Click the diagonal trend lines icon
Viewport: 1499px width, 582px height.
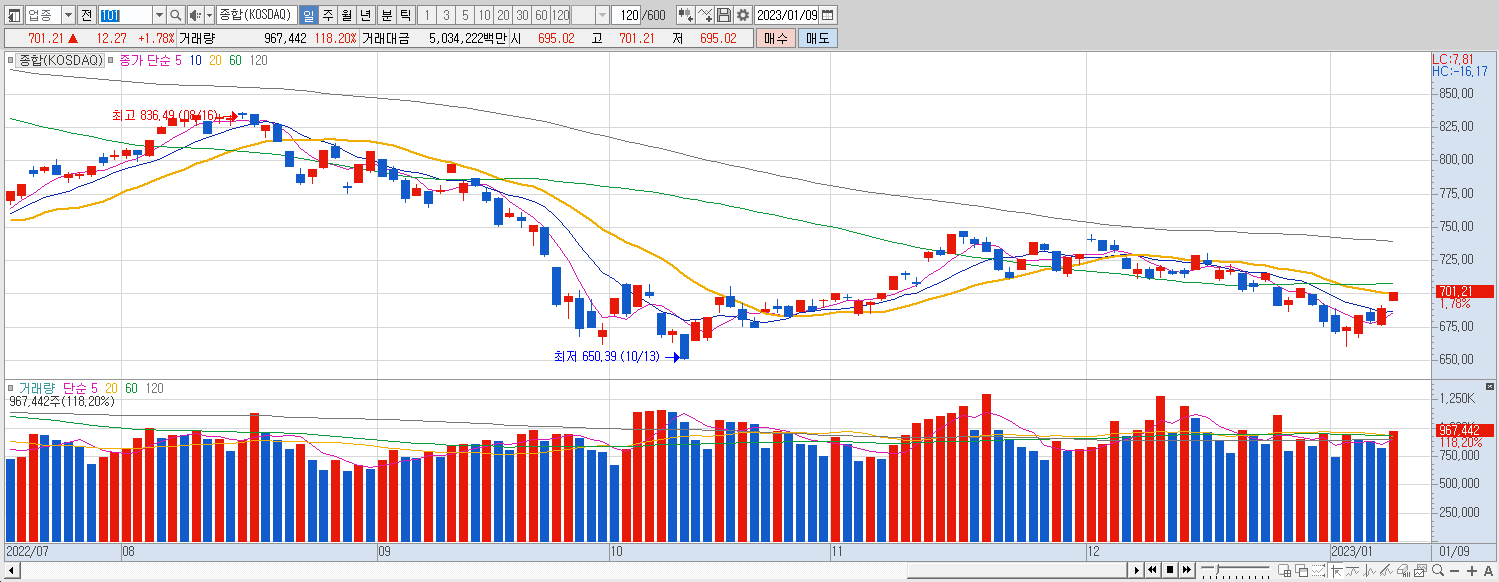pyautogui.click(x=1387, y=571)
